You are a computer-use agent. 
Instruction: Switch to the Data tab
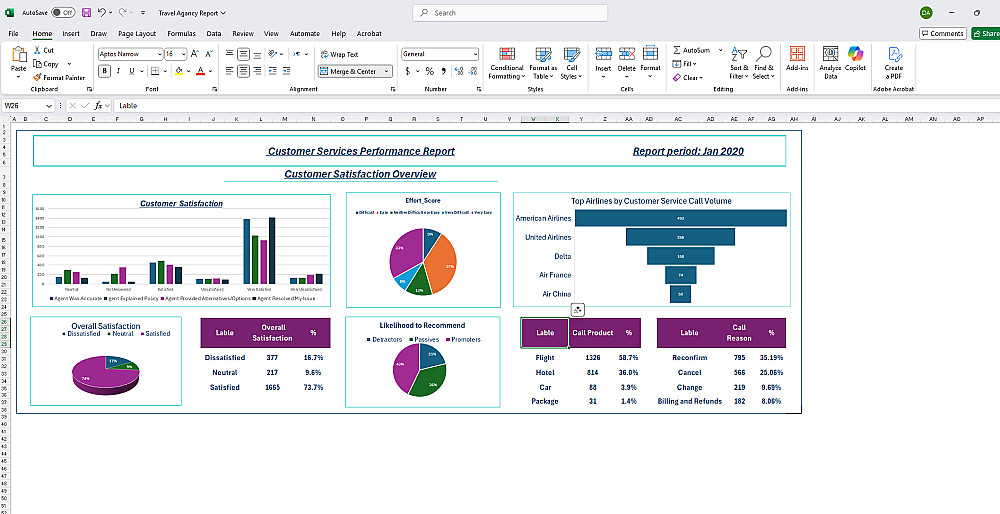(x=214, y=33)
